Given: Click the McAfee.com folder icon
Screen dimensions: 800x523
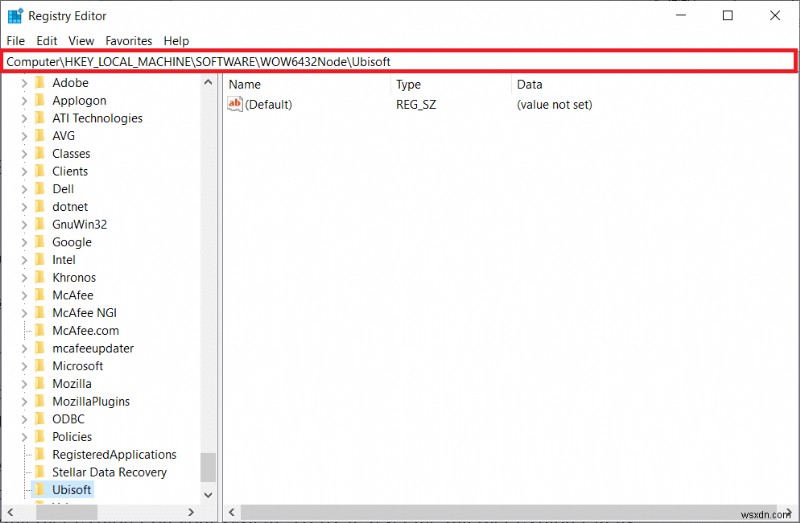Looking at the screenshot, I should [40, 330].
